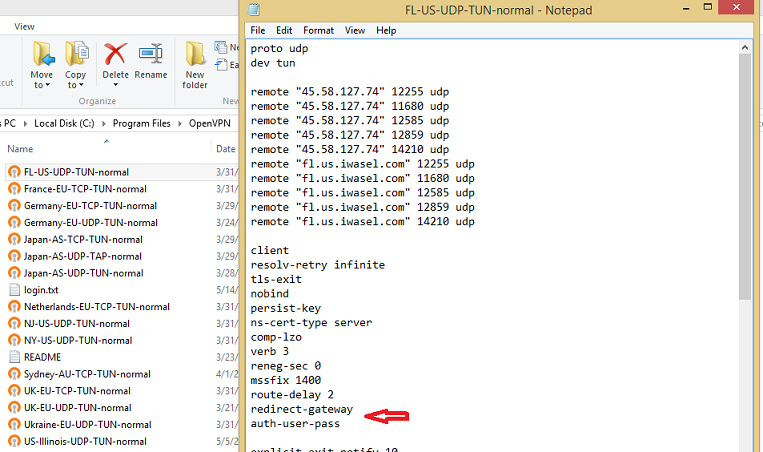Viewport: 763px width, 452px height.
Task: Open the Move to dropdown arrow
Action: (42, 85)
